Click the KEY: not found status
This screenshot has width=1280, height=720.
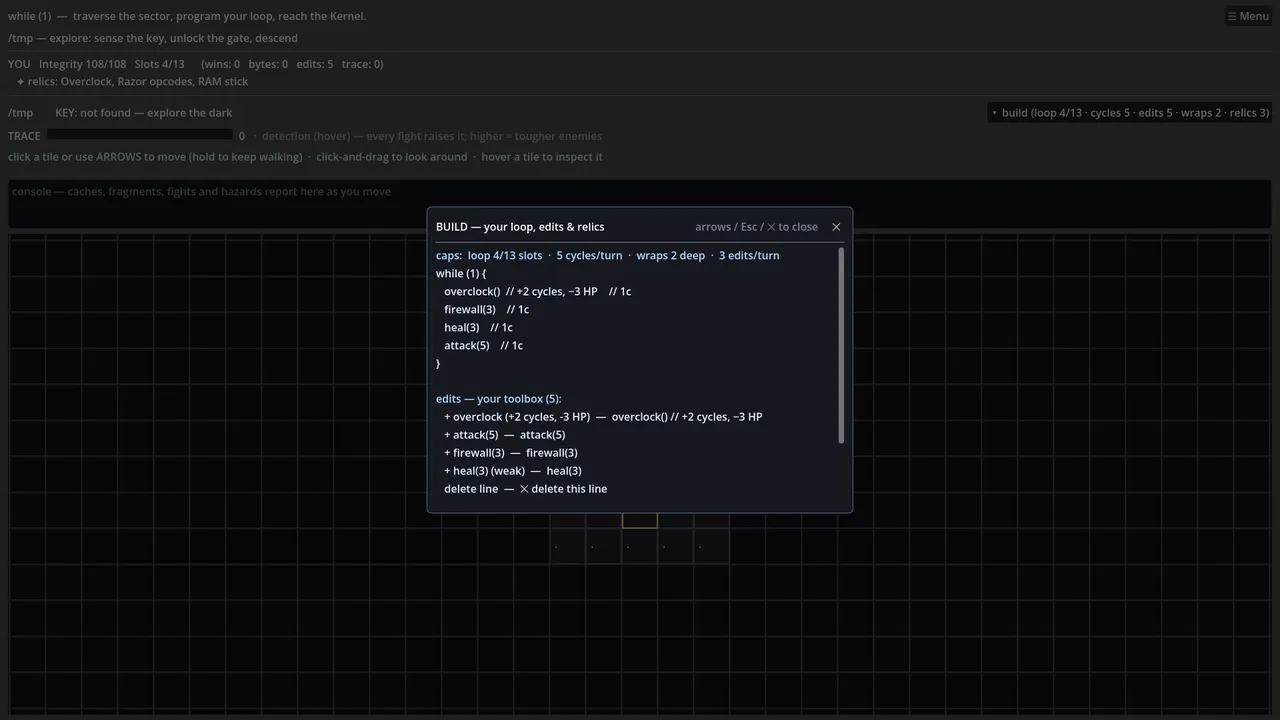tap(144, 113)
